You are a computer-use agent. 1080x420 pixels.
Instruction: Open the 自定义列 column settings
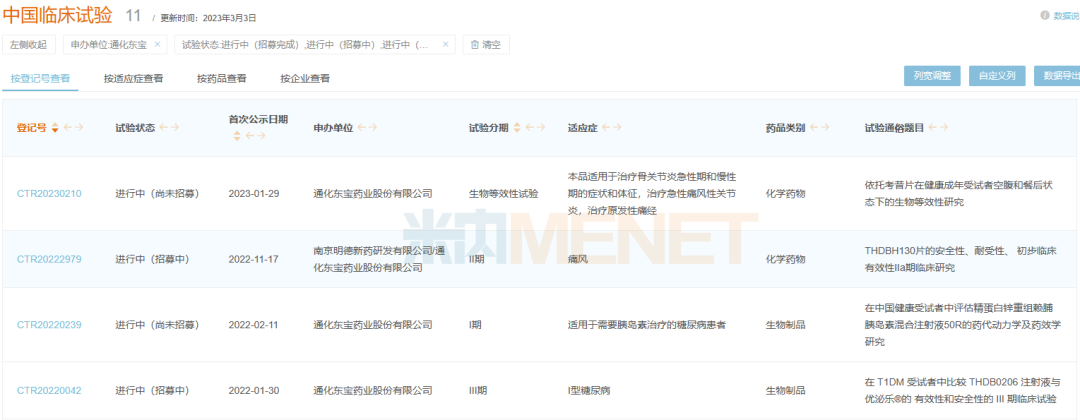(x=996, y=75)
